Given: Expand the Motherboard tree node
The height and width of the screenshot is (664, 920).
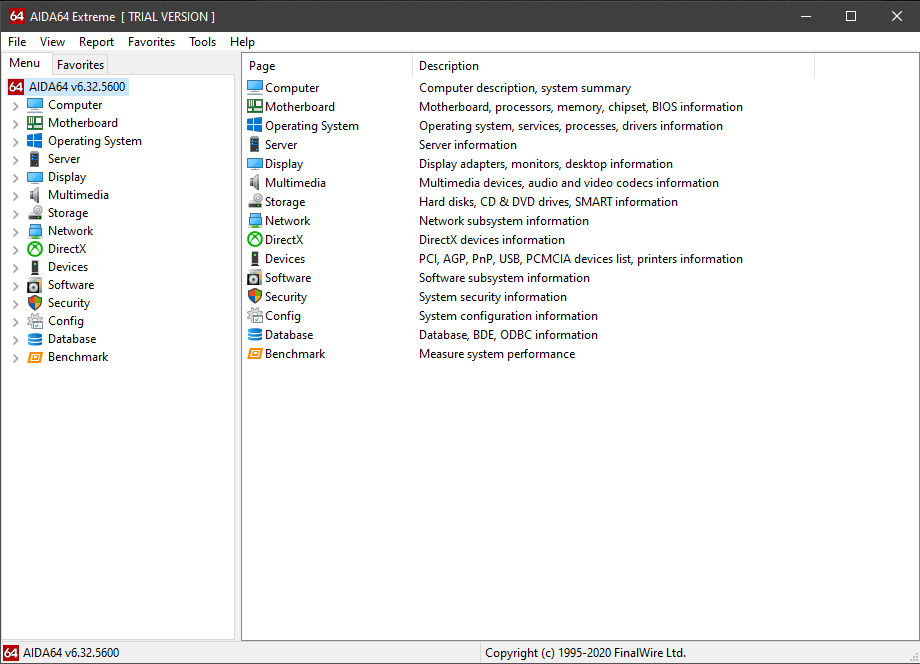Looking at the screenshot, I should (x=16, y=124).
